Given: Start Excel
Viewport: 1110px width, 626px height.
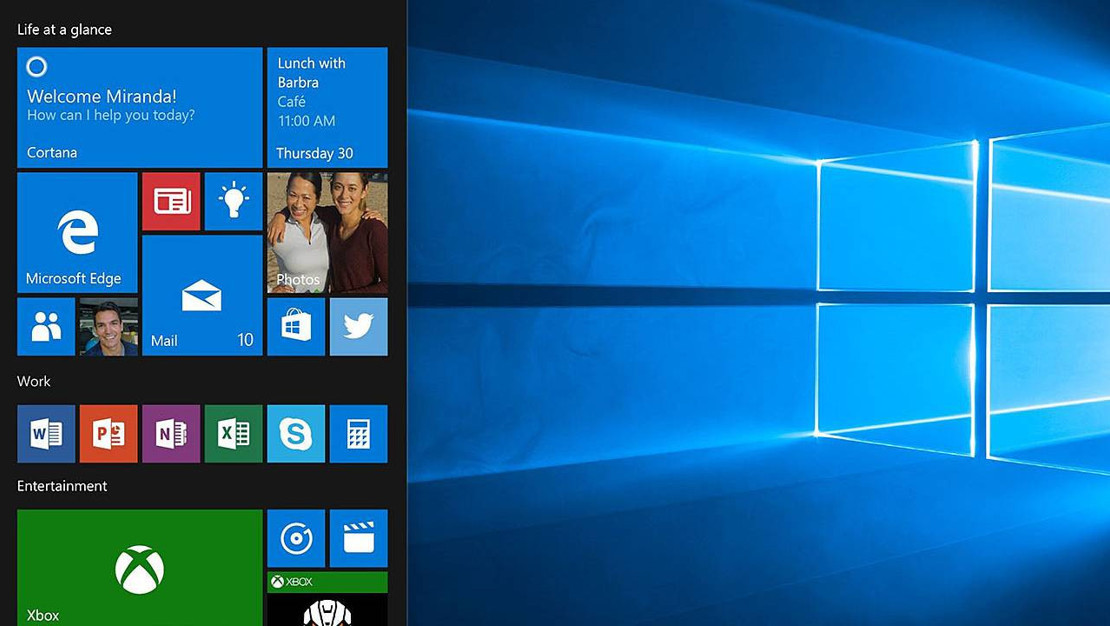Looking at the screenshot, I should pos(233,433).
